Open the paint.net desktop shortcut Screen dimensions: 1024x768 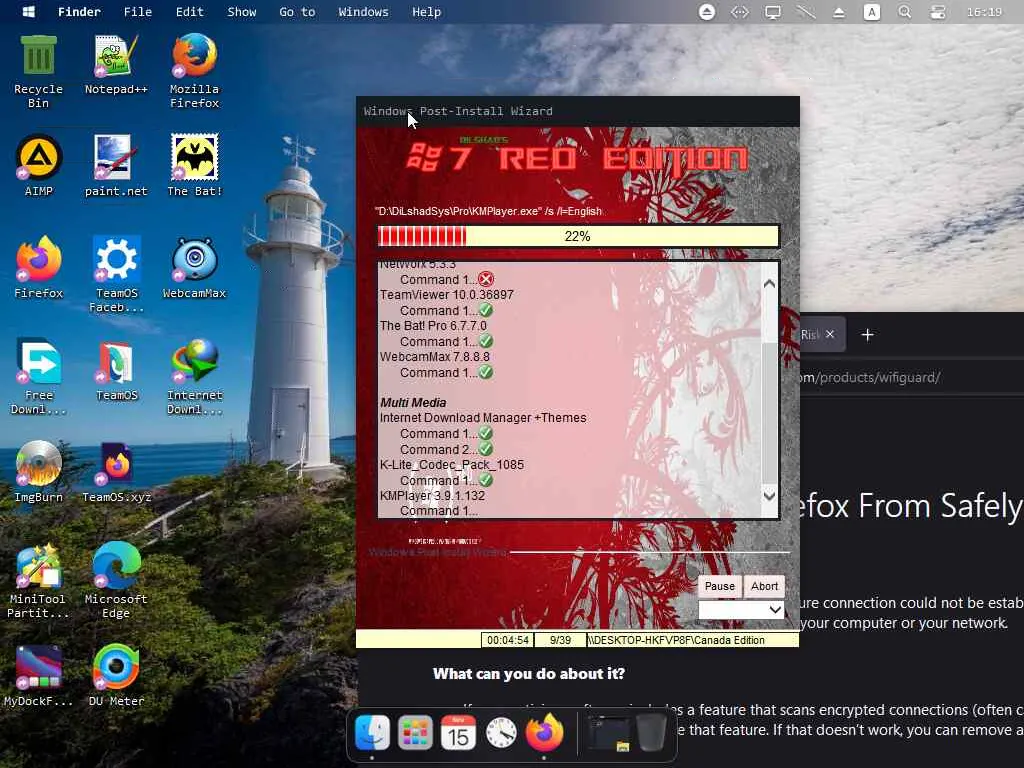pyautogui.click(x=116, y=165)
